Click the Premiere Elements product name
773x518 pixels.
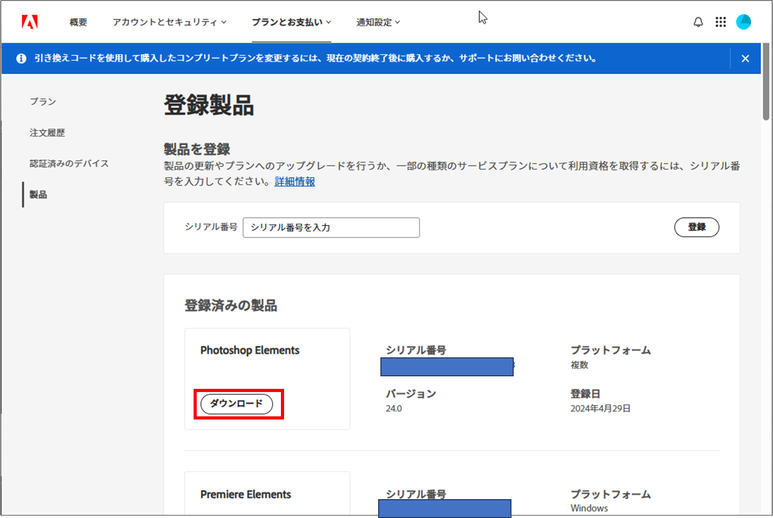click(x=246, y=494)
